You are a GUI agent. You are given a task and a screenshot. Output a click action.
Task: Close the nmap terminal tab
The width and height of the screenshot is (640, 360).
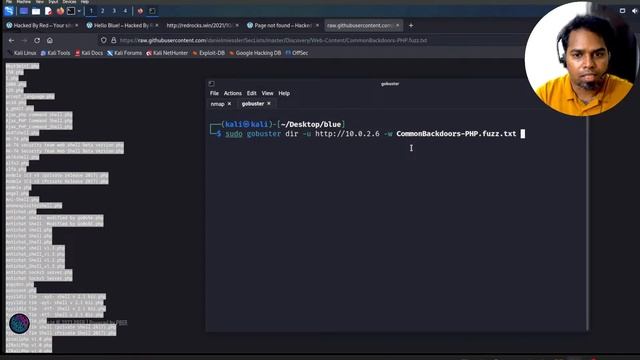tap(229, 104)
